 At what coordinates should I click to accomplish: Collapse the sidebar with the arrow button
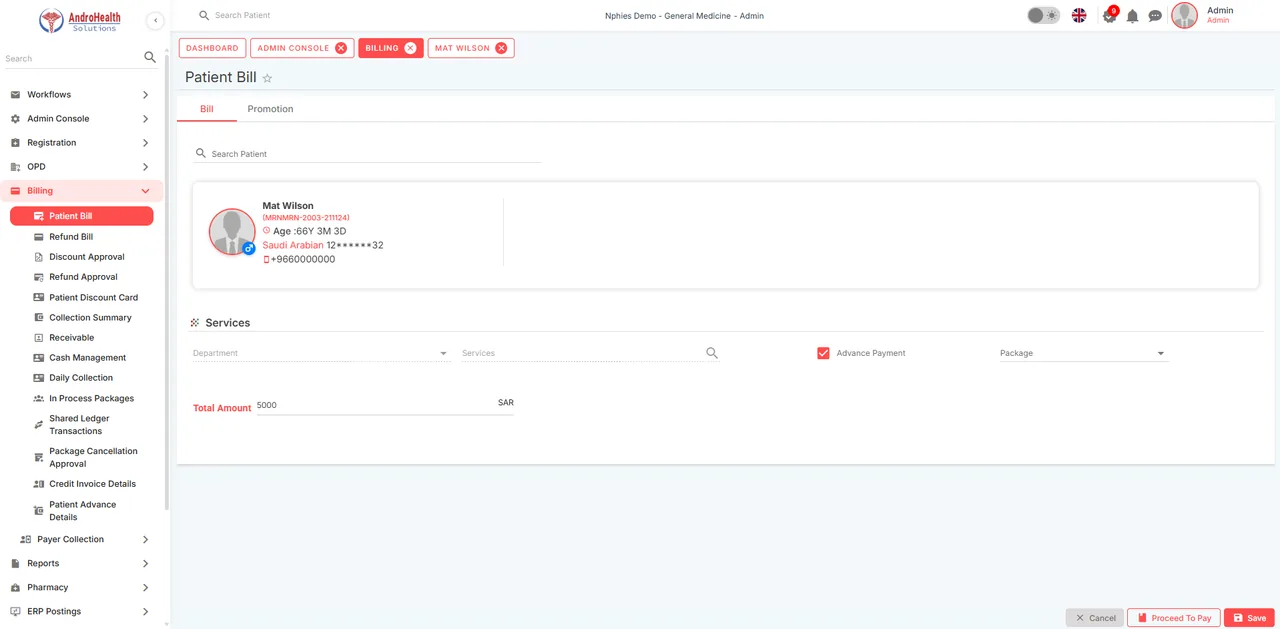(155, 20)
